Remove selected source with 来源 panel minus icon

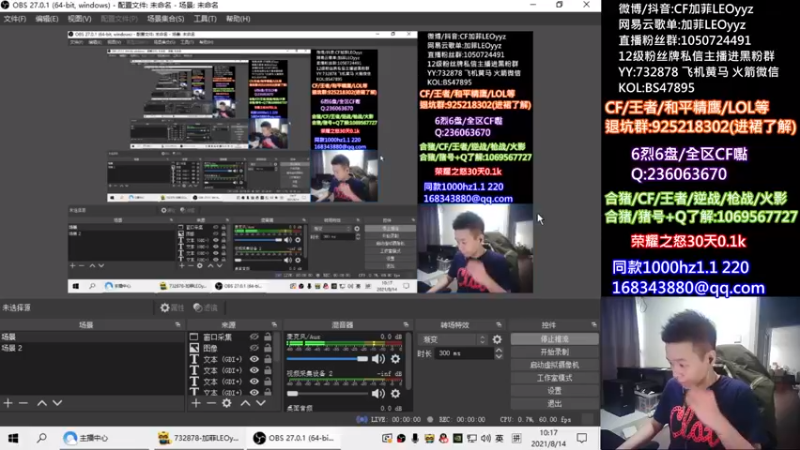point(211,403)
